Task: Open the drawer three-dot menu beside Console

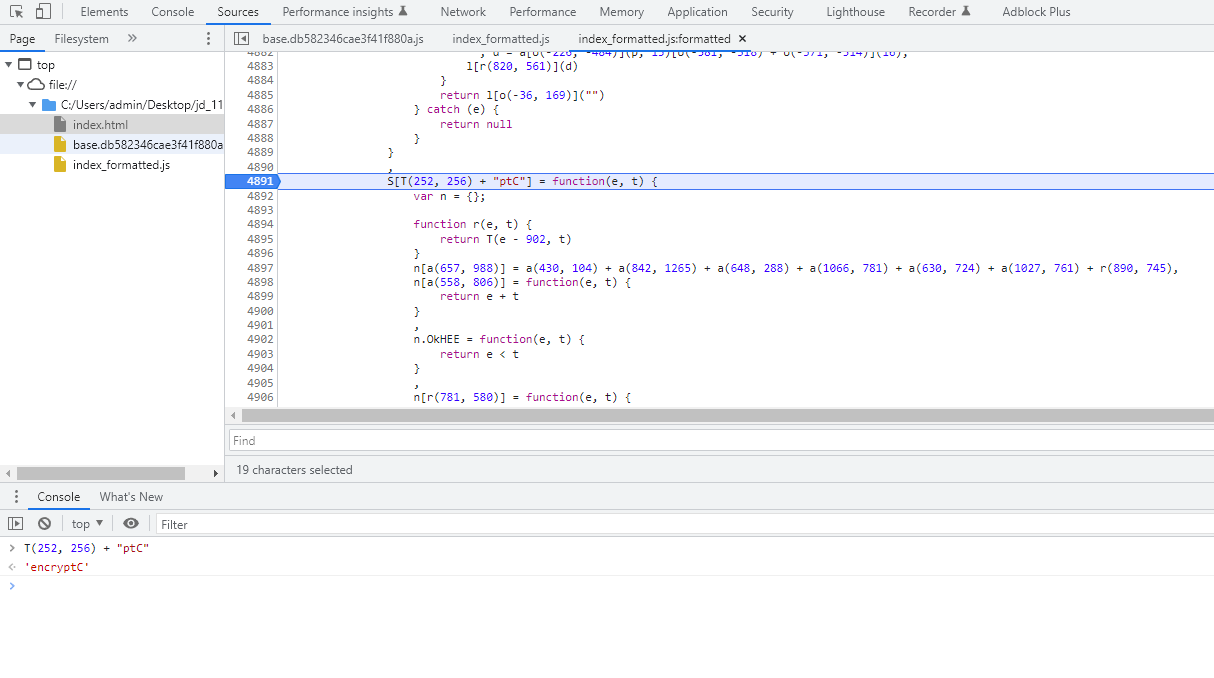Action: pyautogui.click(x=16, y=497)
